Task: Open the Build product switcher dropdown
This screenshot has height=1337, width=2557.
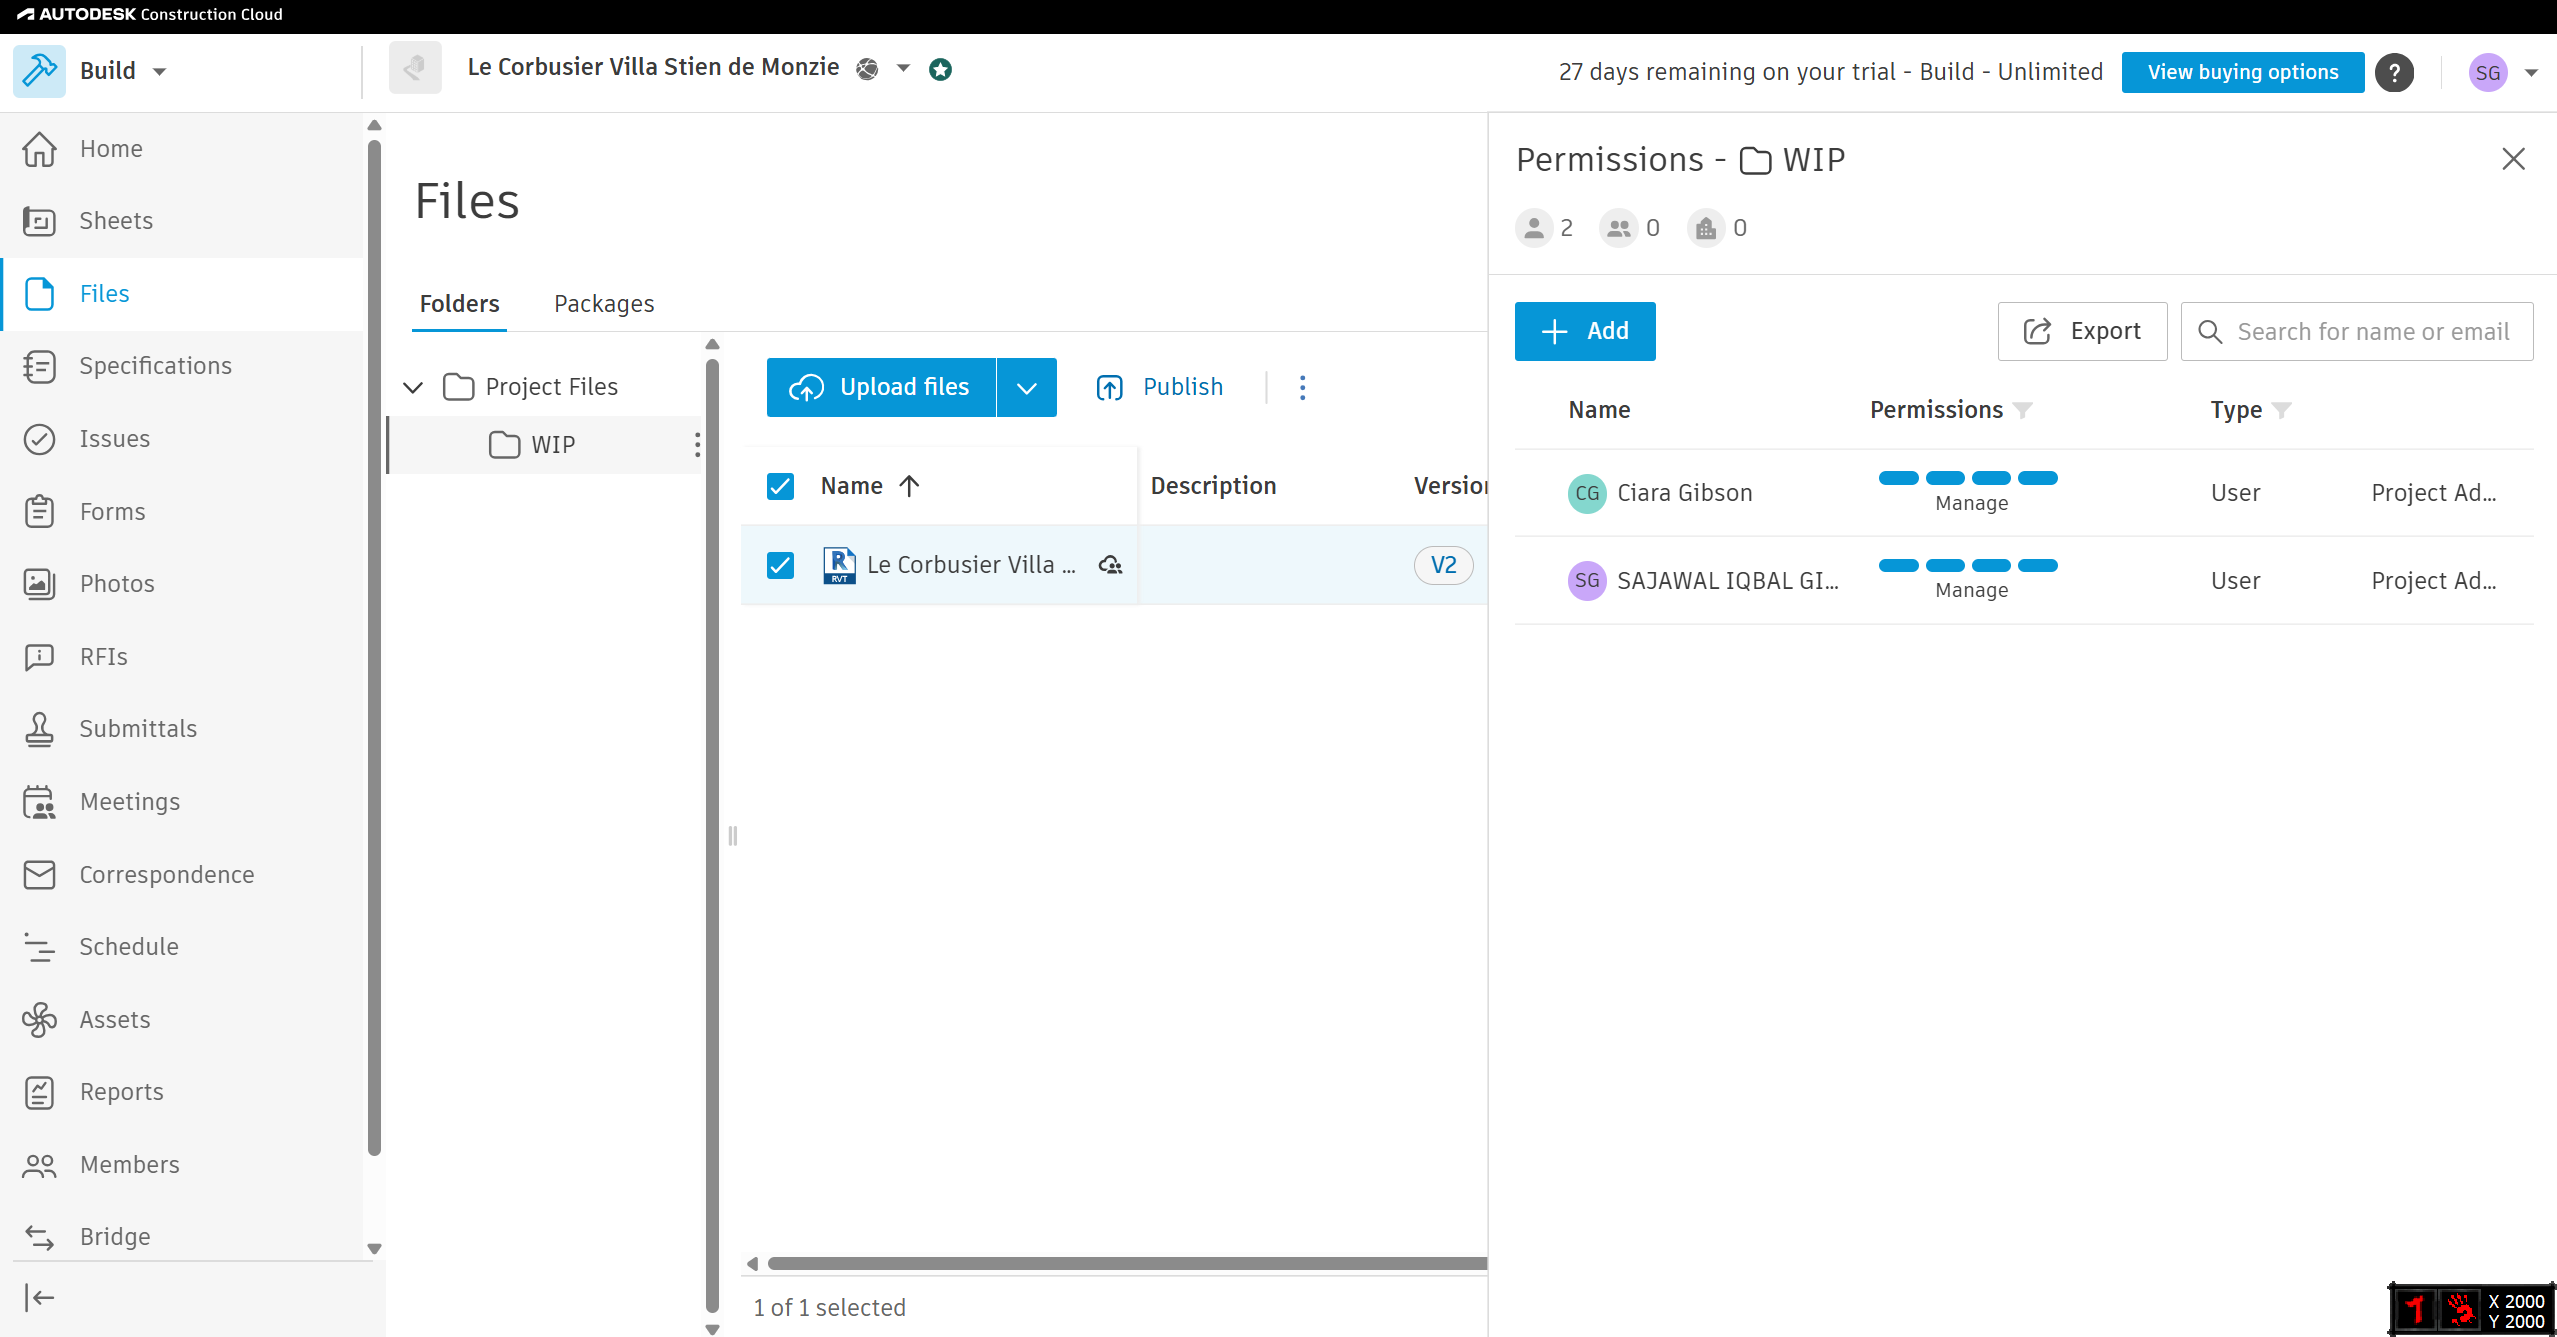Action: coord(159,72)
